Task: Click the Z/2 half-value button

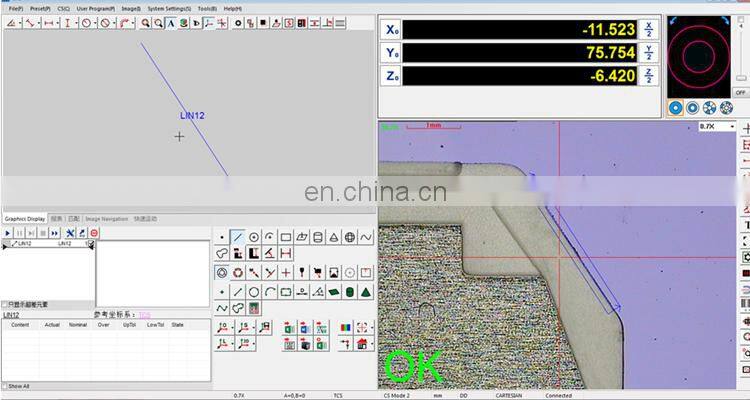Action: tap(649, 76)
